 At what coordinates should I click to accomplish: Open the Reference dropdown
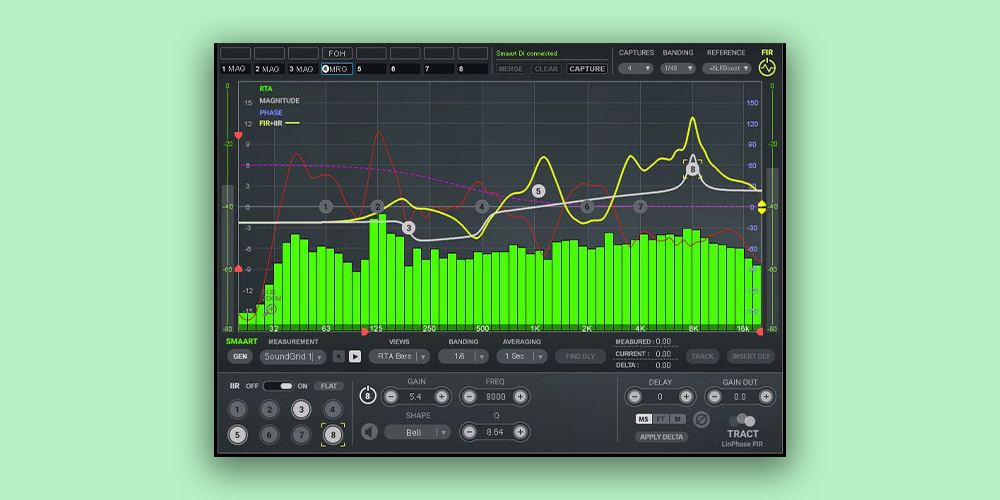coord(727,68)
